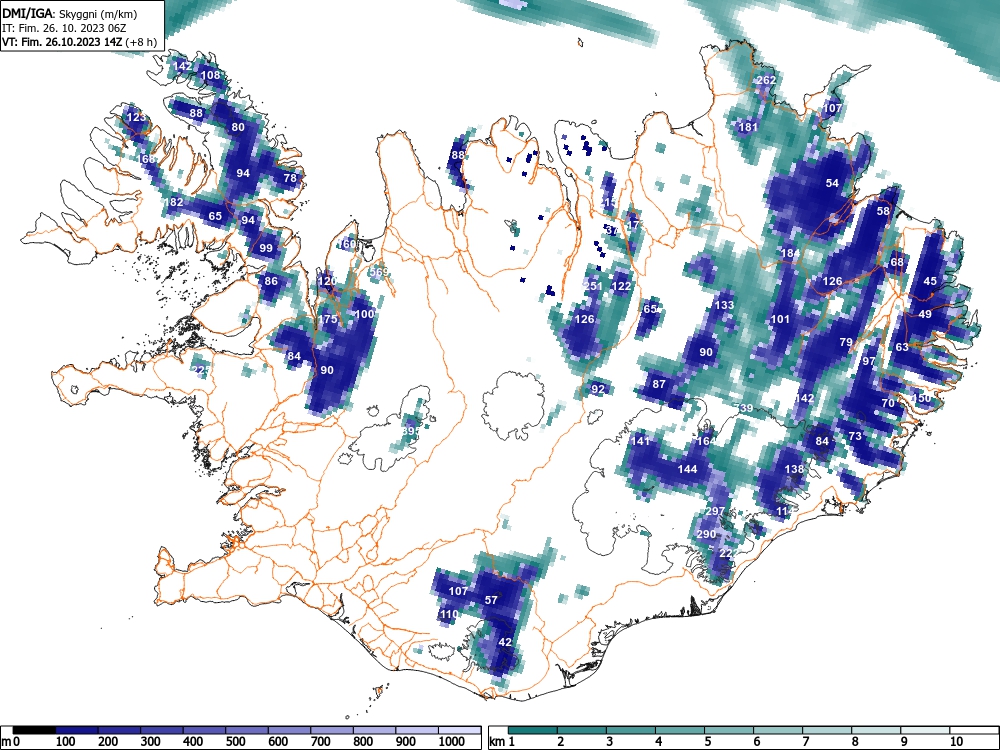
Task: Click the visibility value 58 on the map
Action: 883,211
